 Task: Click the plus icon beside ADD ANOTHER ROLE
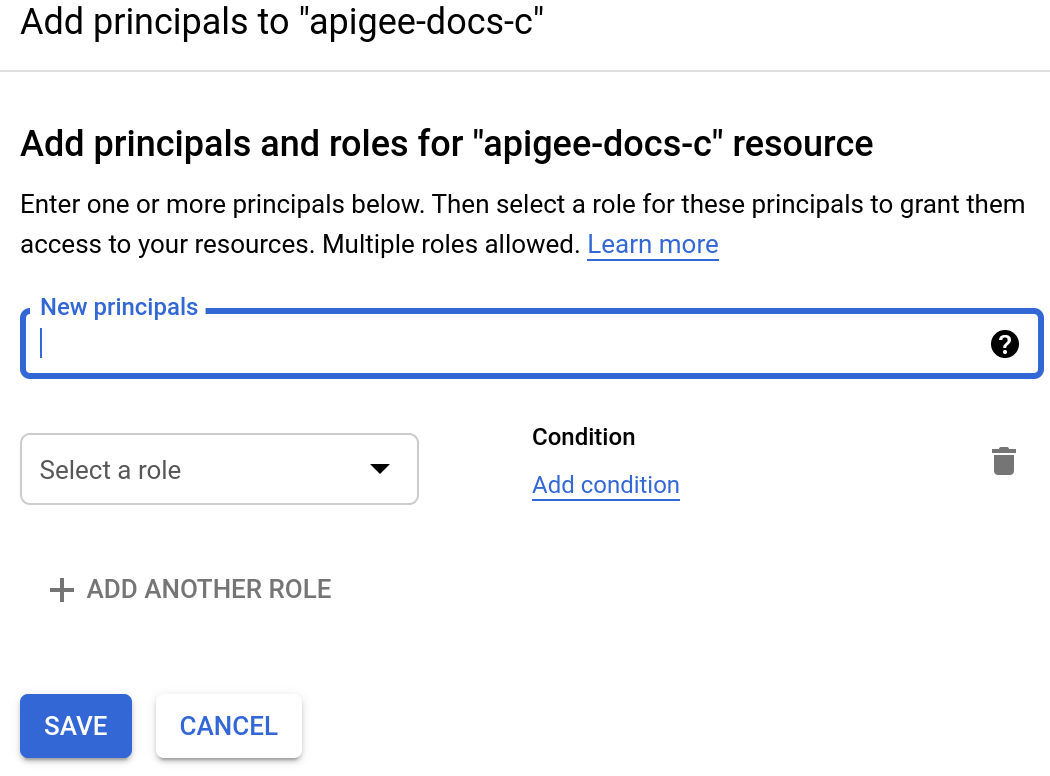(61, 589)
